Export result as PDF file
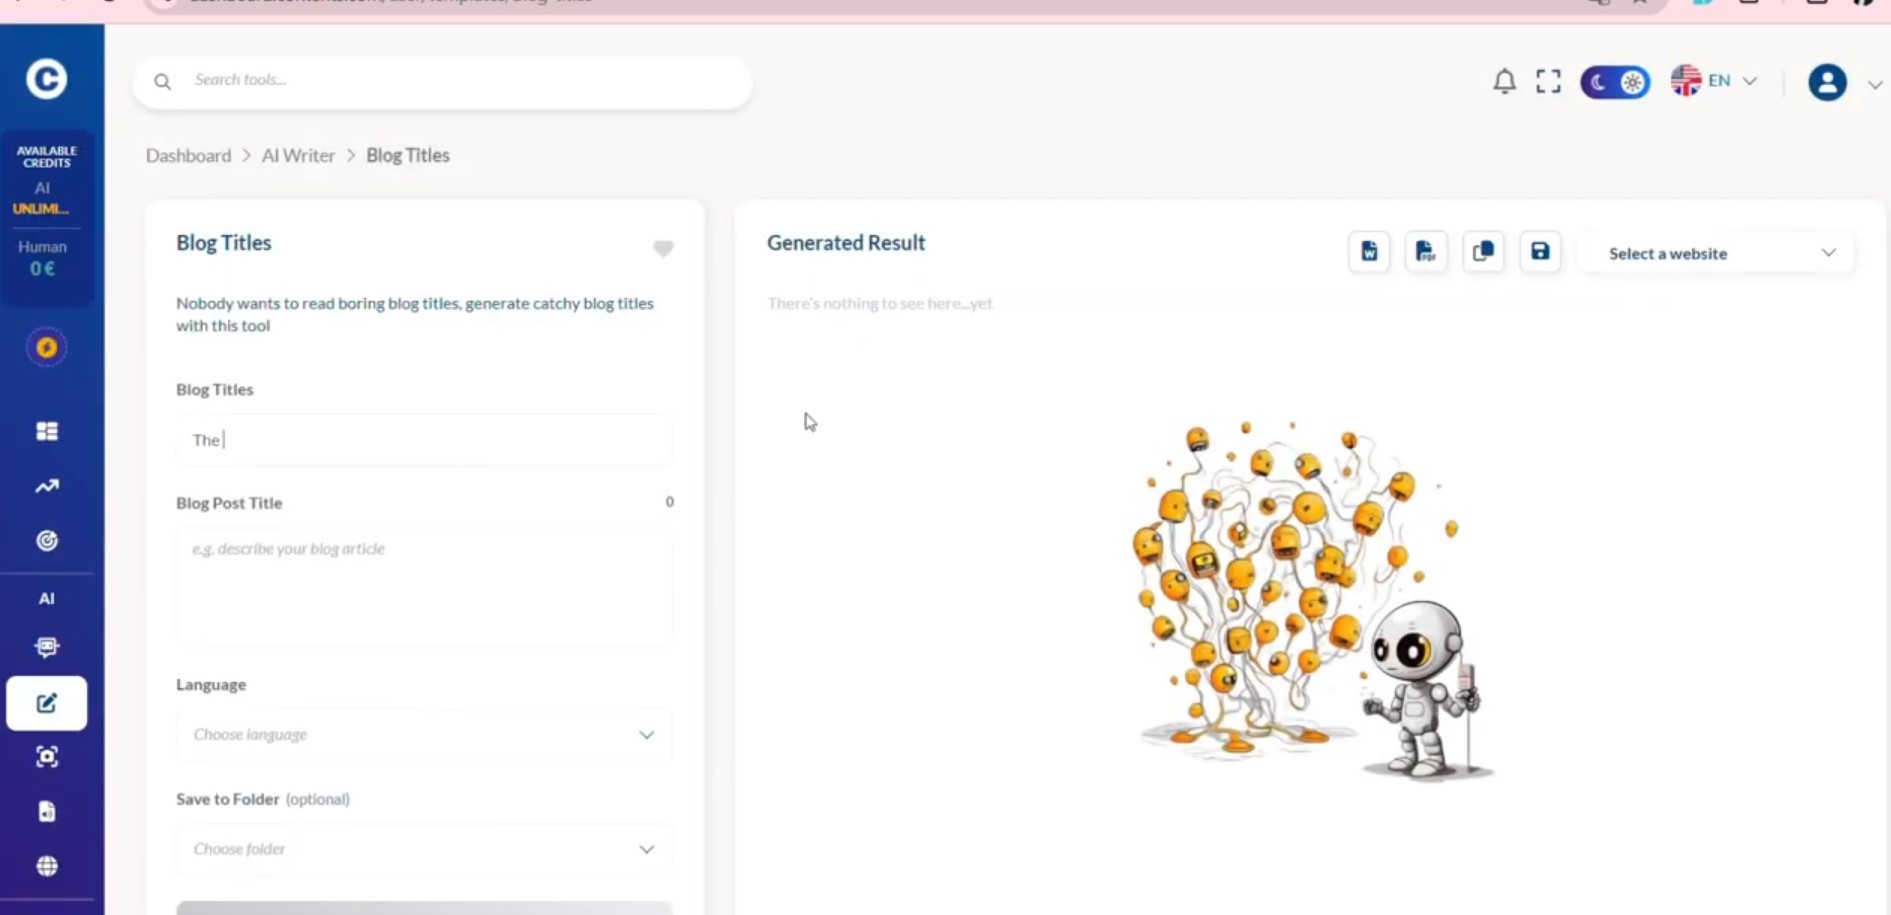Screen dimensions: 1891x915 click(x=1426, y=251)
